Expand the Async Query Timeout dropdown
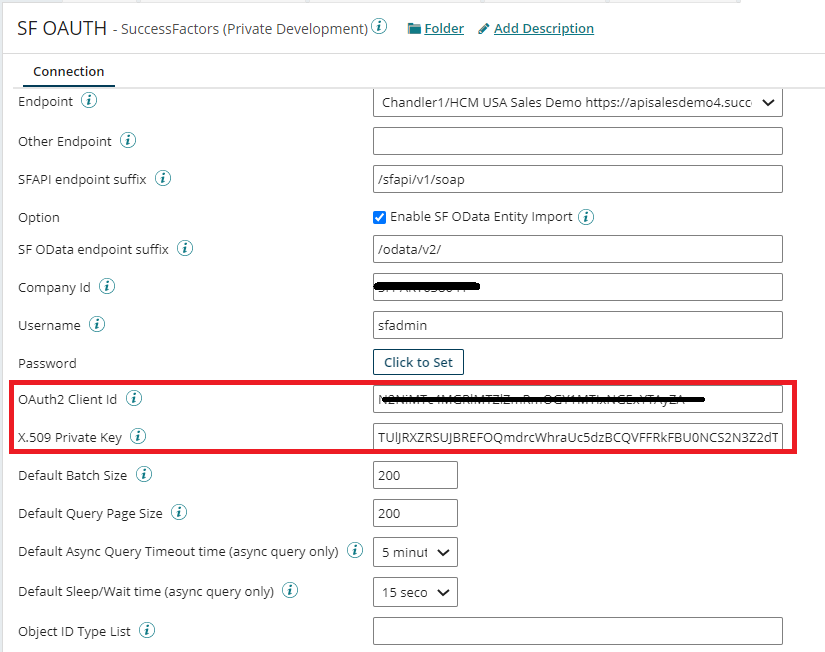 [x=415, y=552]
